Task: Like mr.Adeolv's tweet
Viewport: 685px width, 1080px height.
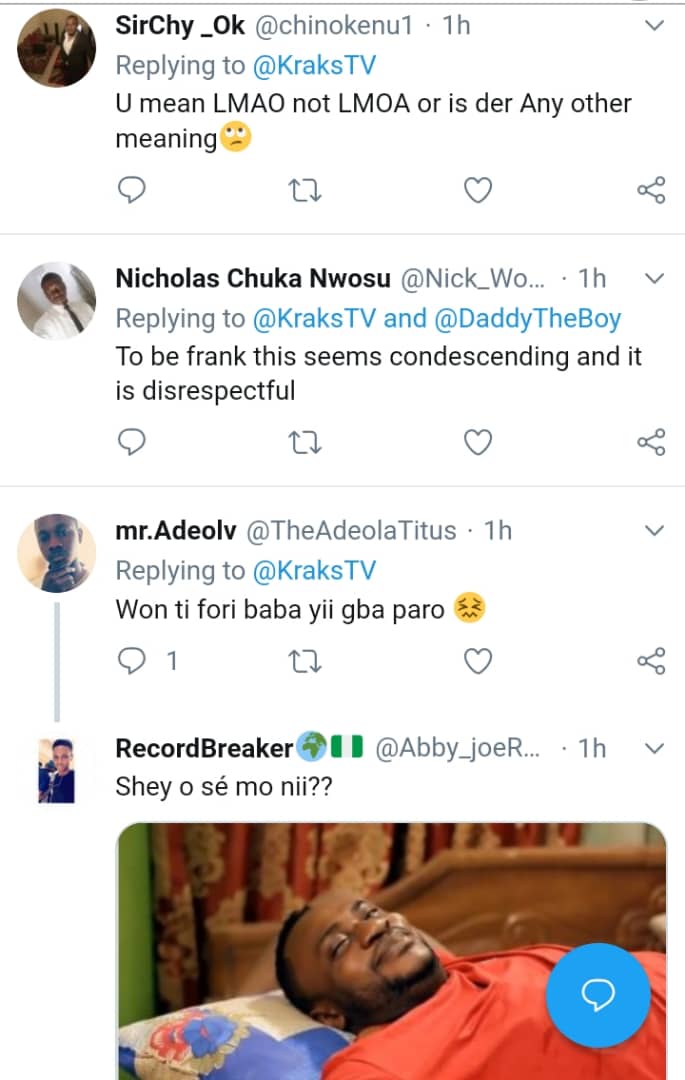Action: (x=479, y=661)
